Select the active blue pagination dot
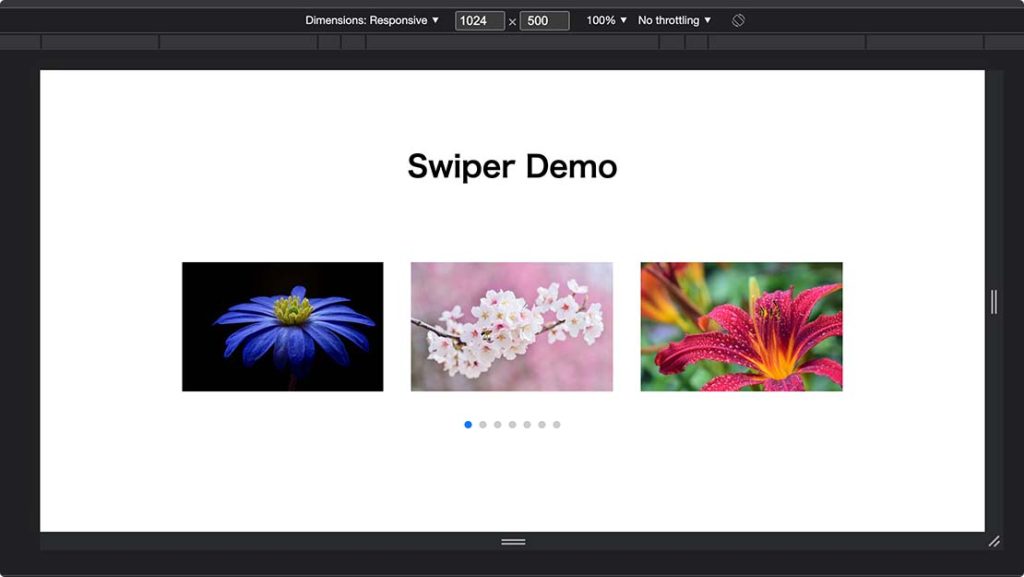1024x577 pixels. pos(468,424)
